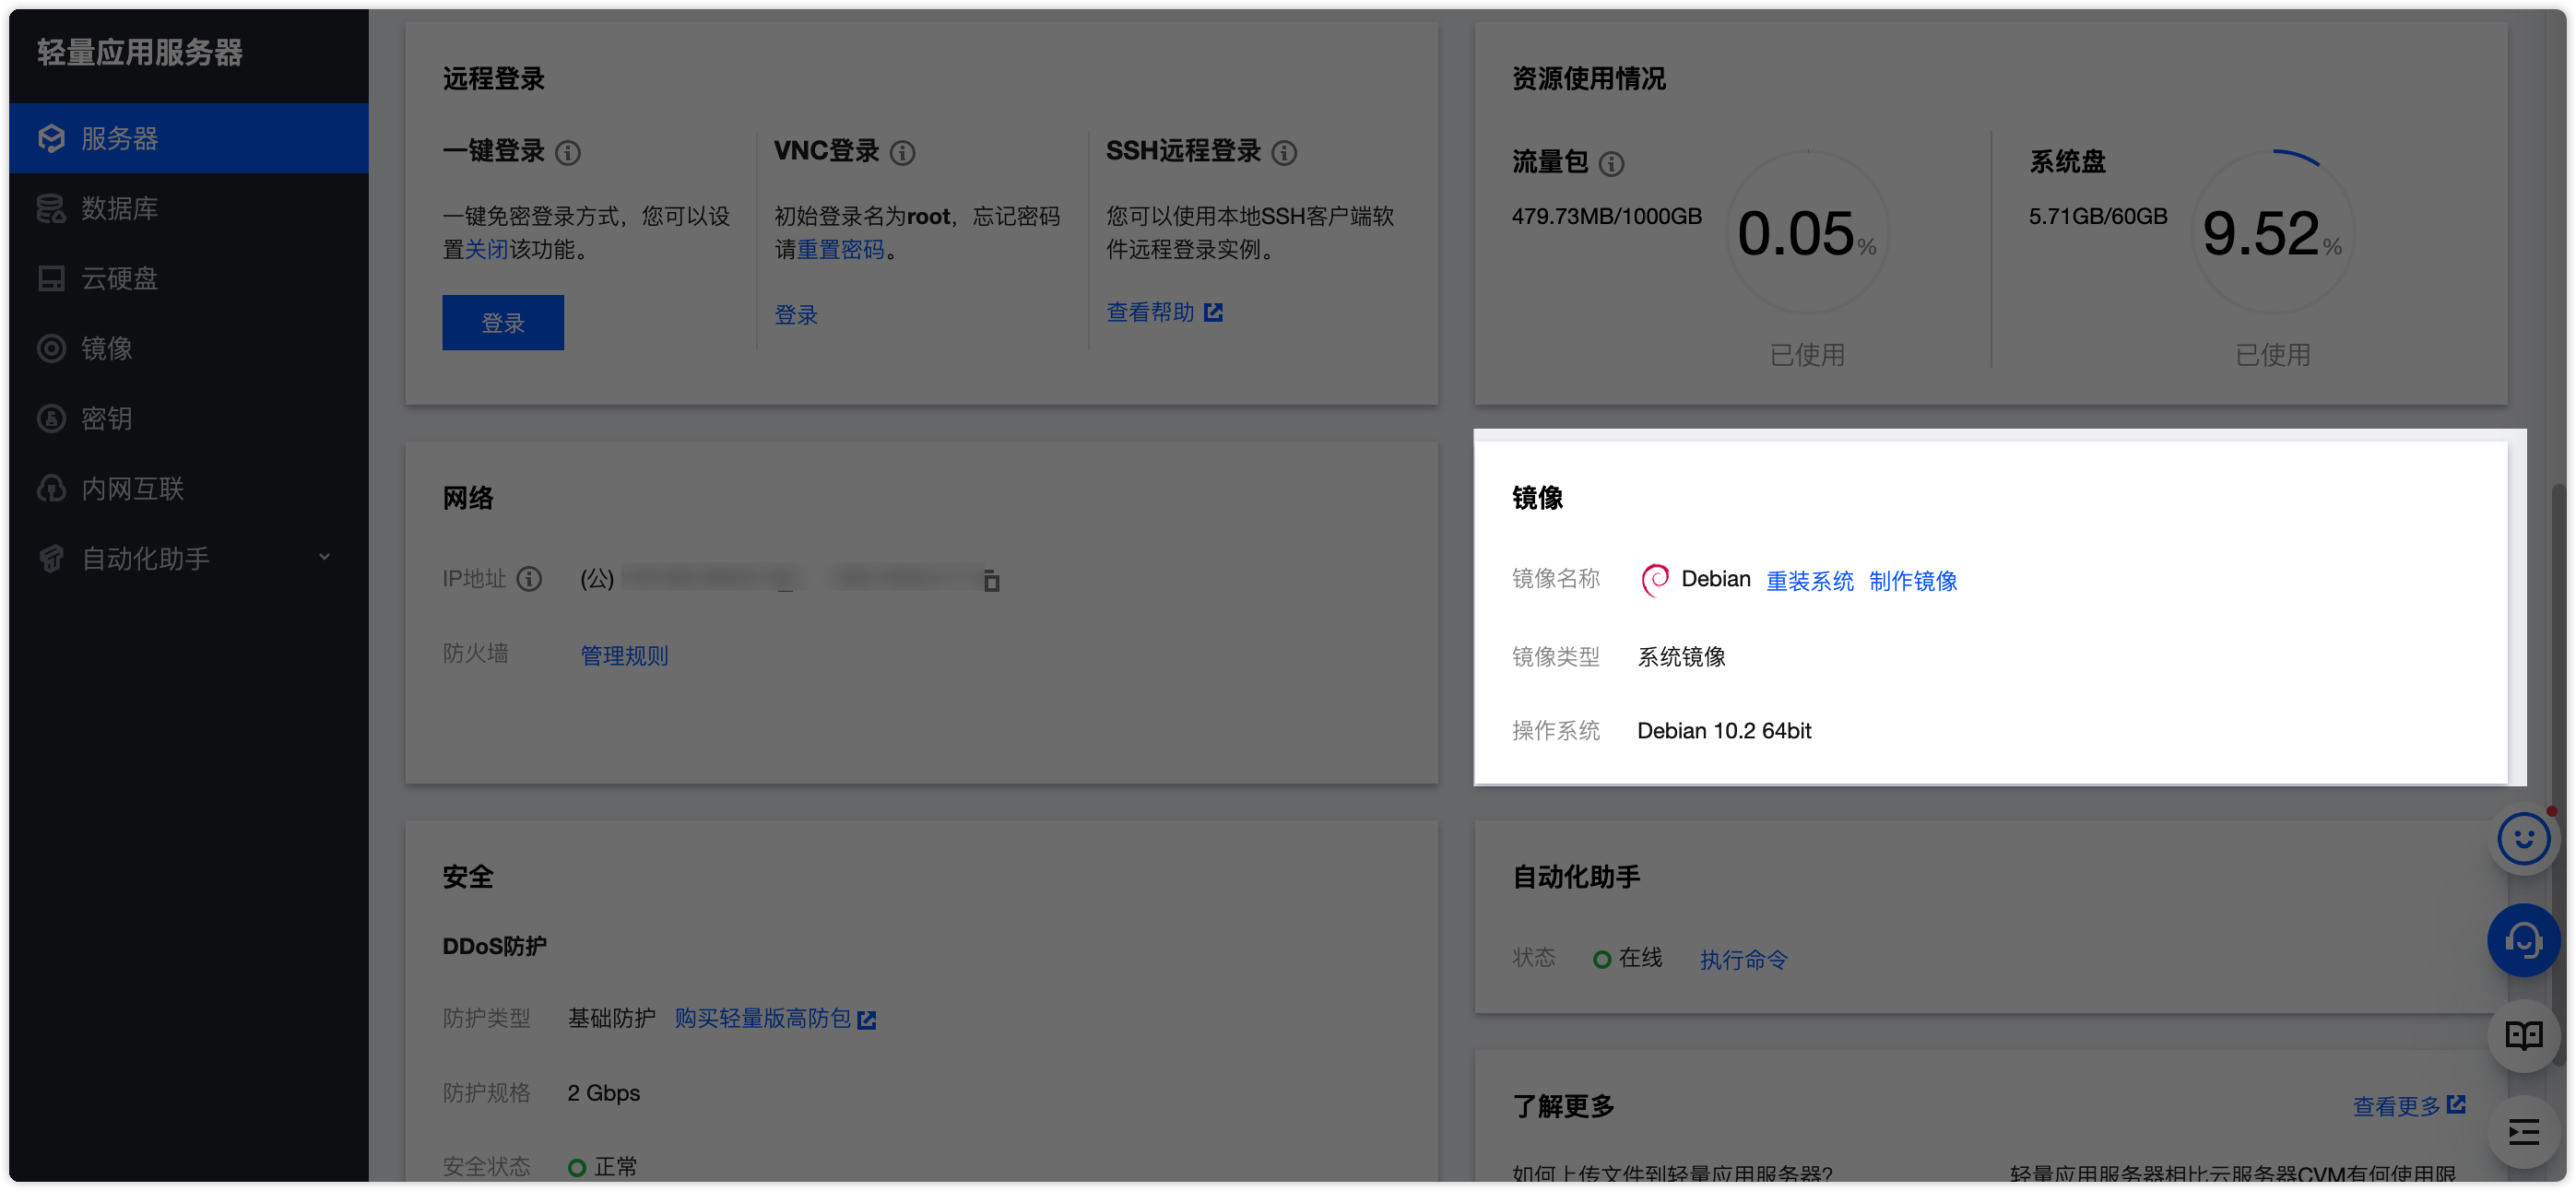Click the 镜像 disc icon in sidebar
Viewport: 2576px width, 1191px height.
[x=51, y=348]
